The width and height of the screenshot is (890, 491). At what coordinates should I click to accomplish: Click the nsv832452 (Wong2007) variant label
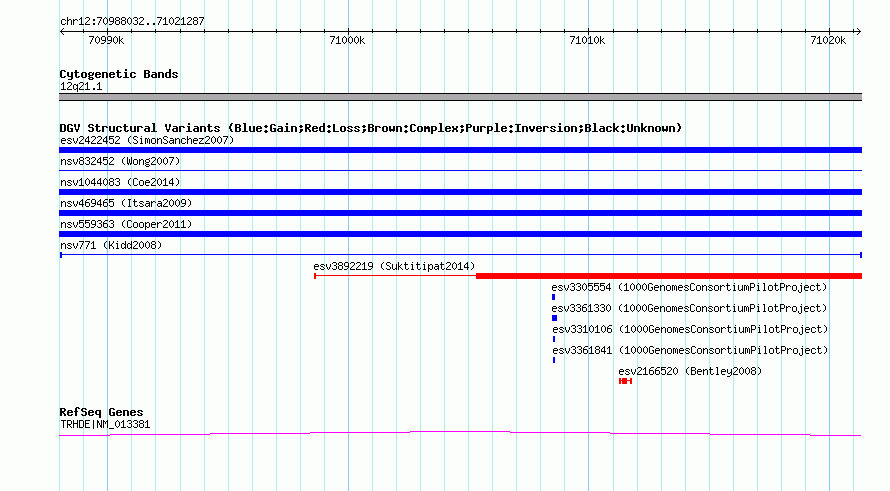click(x=120, y=161)
